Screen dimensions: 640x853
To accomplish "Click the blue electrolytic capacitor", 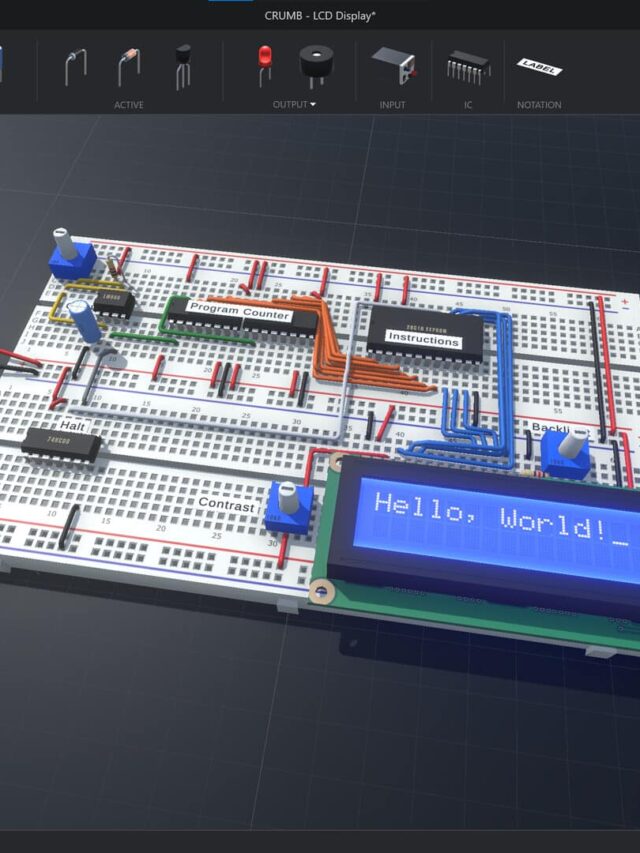I will coord(84,322).
